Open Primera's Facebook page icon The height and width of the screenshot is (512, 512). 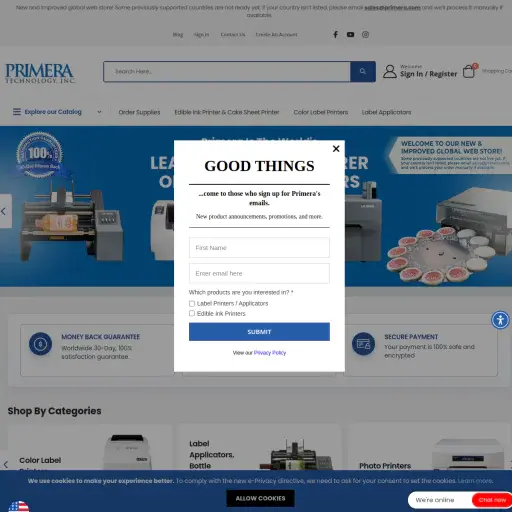(x=336, y=34)
